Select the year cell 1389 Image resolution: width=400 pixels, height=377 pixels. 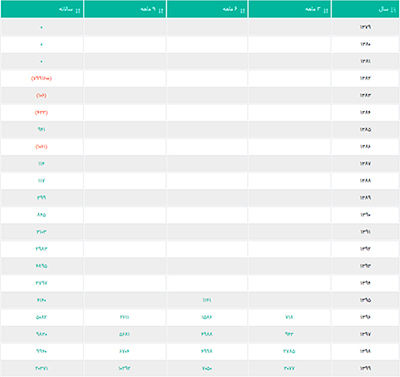point(365,198)
